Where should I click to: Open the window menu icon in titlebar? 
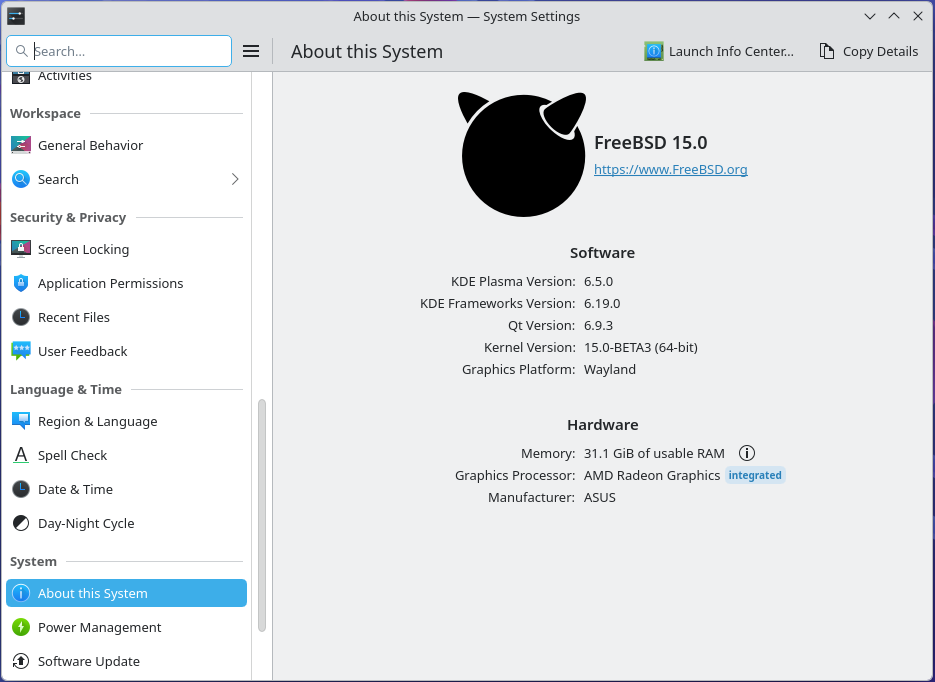(16, 16)
